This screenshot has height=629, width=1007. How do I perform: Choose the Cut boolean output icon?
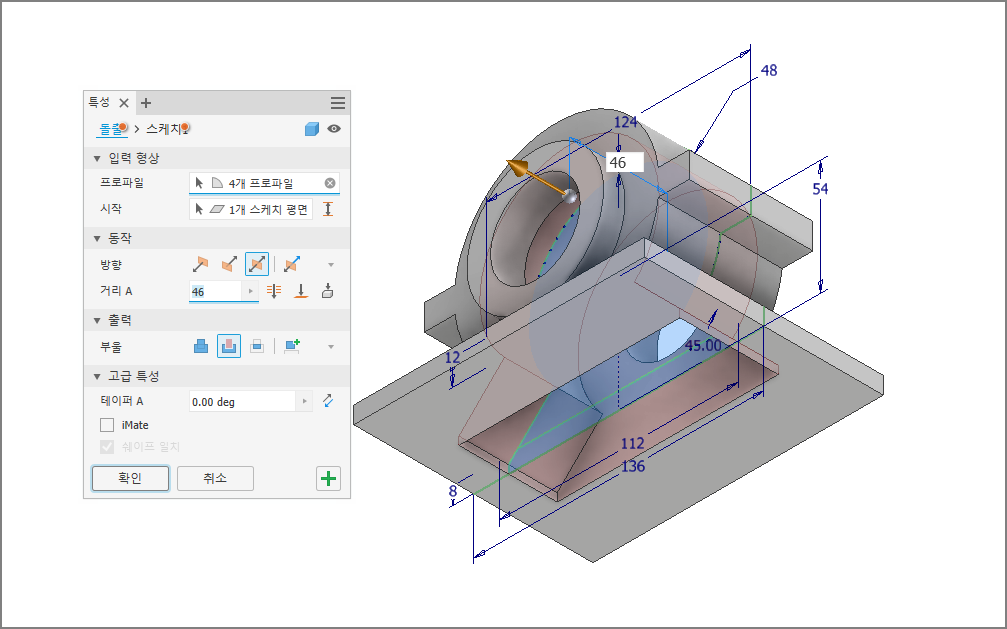(x=229, y=346)
